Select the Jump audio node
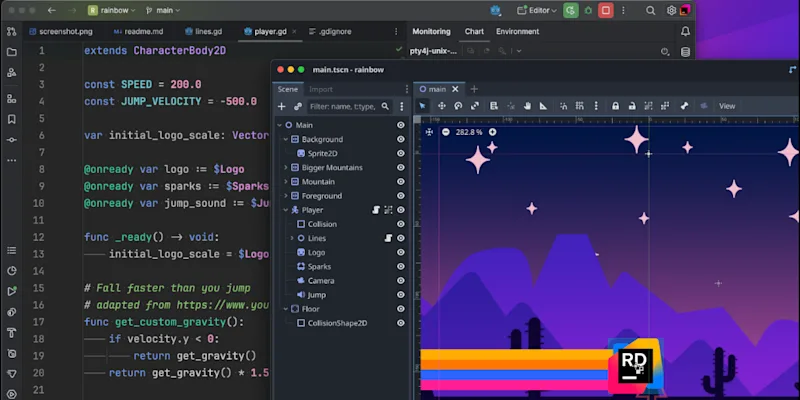Screen dimensions: 800x400 pos(316,295)
